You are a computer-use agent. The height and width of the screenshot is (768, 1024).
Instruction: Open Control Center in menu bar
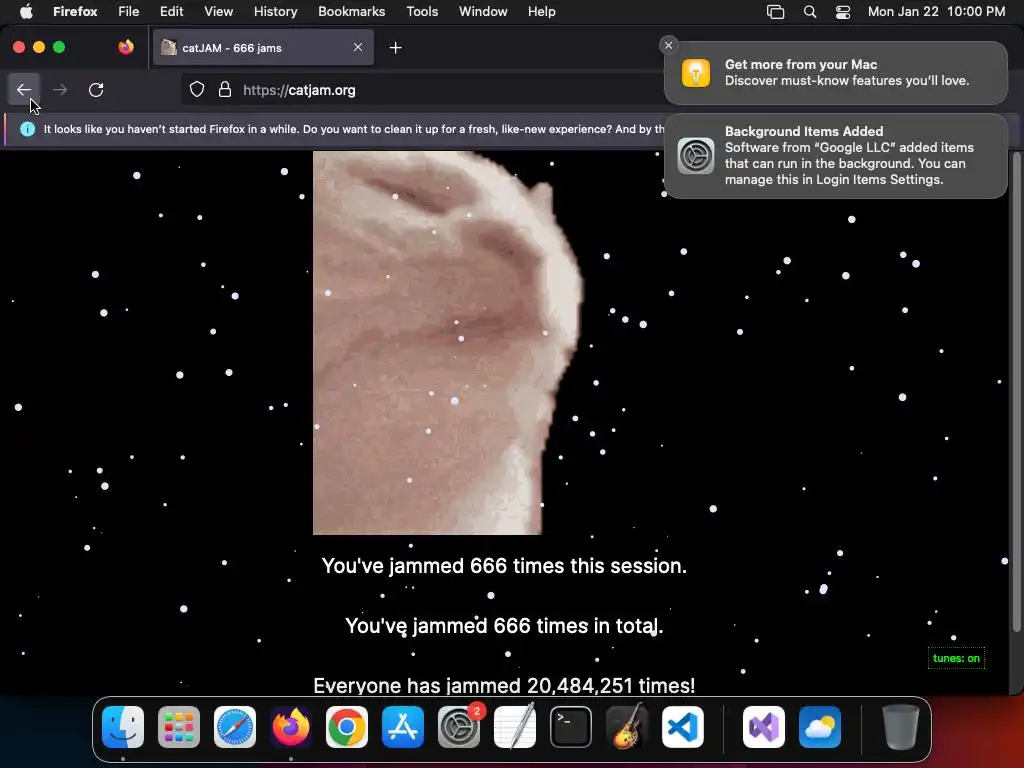843,11
